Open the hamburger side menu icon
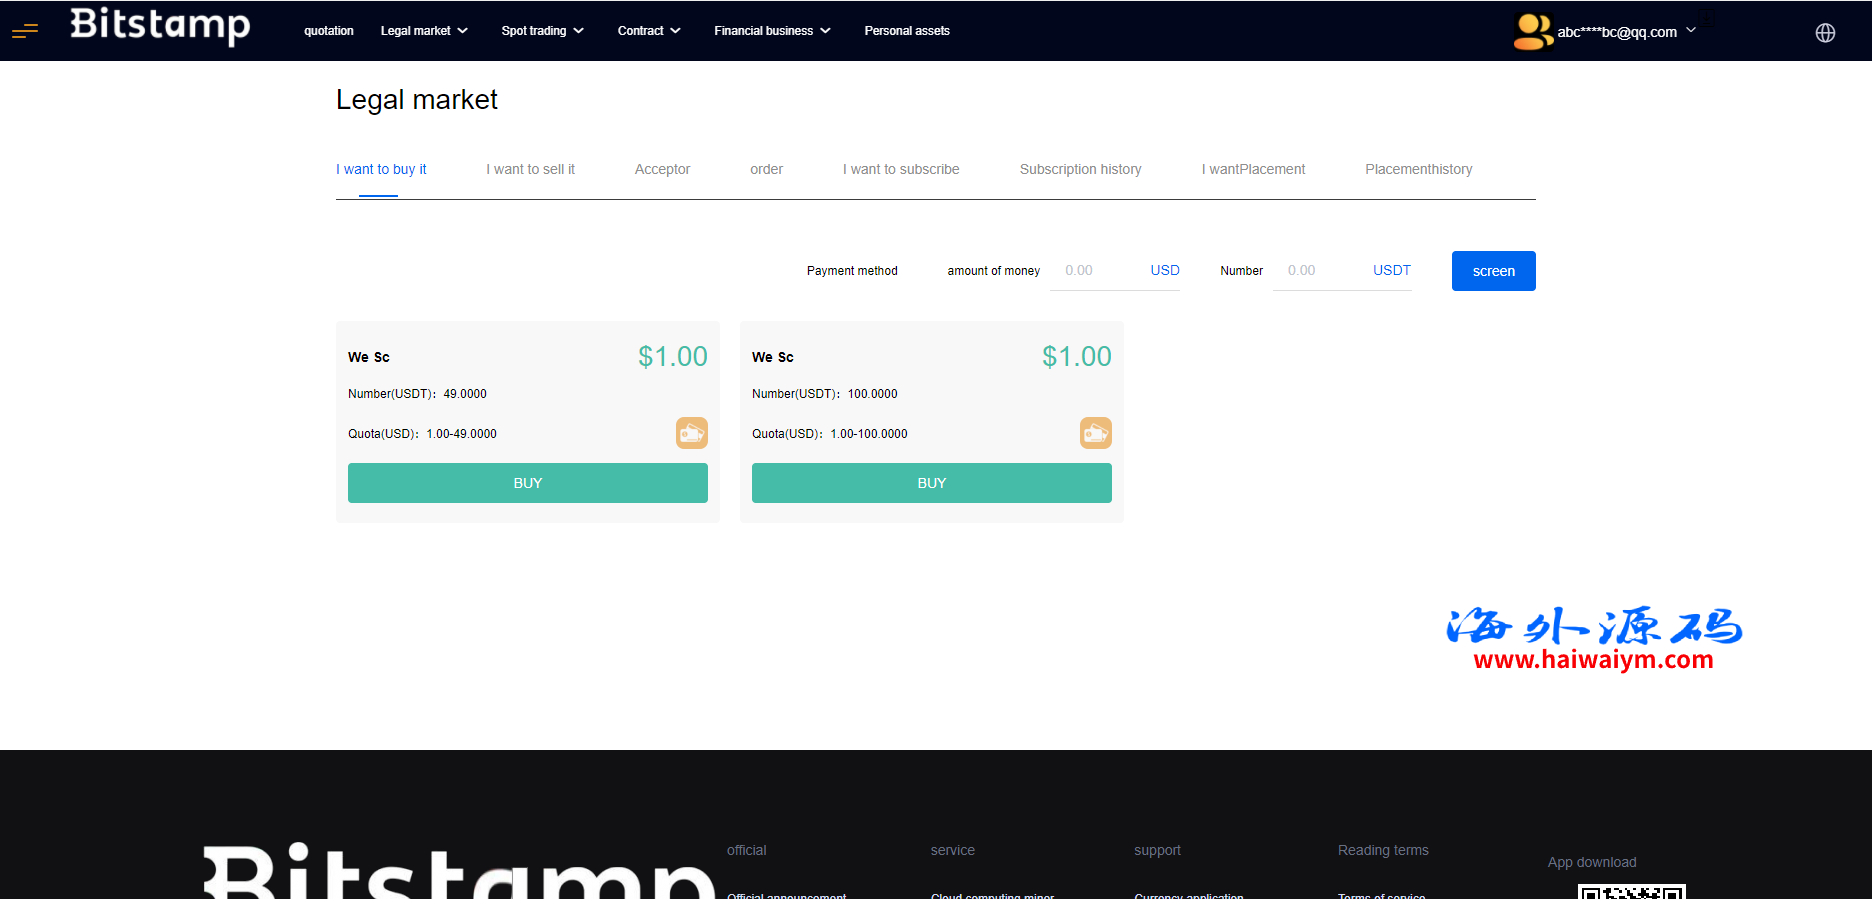The width and height of the screenshot is (1872, 899). [x=25, y=31]
